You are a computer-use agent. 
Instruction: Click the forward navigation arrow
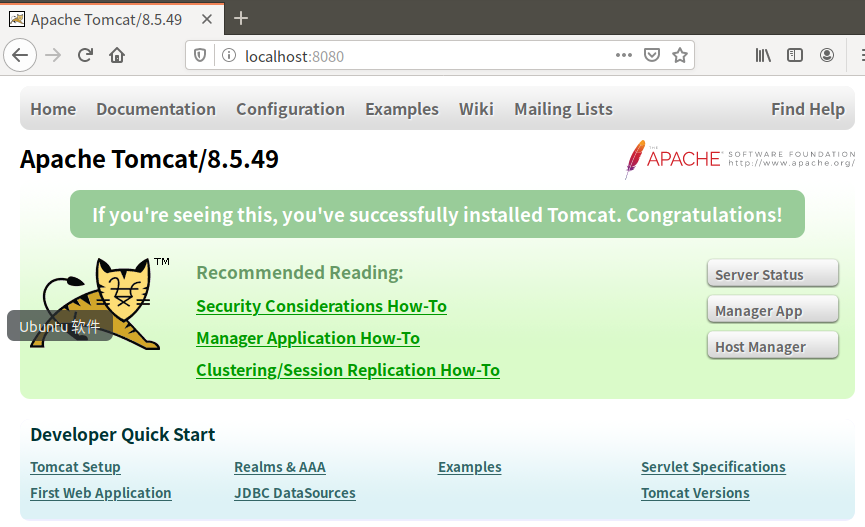(x=53, y=55)
